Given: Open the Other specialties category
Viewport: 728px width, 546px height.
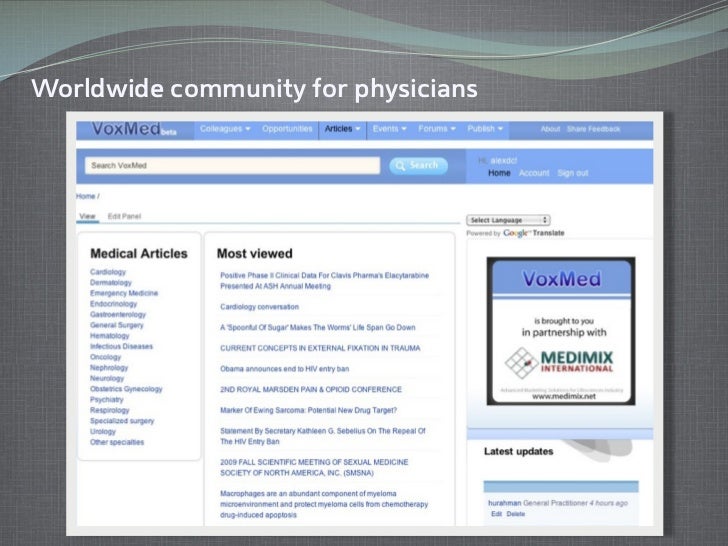Looking at the screenshot, I should (117, 442).
